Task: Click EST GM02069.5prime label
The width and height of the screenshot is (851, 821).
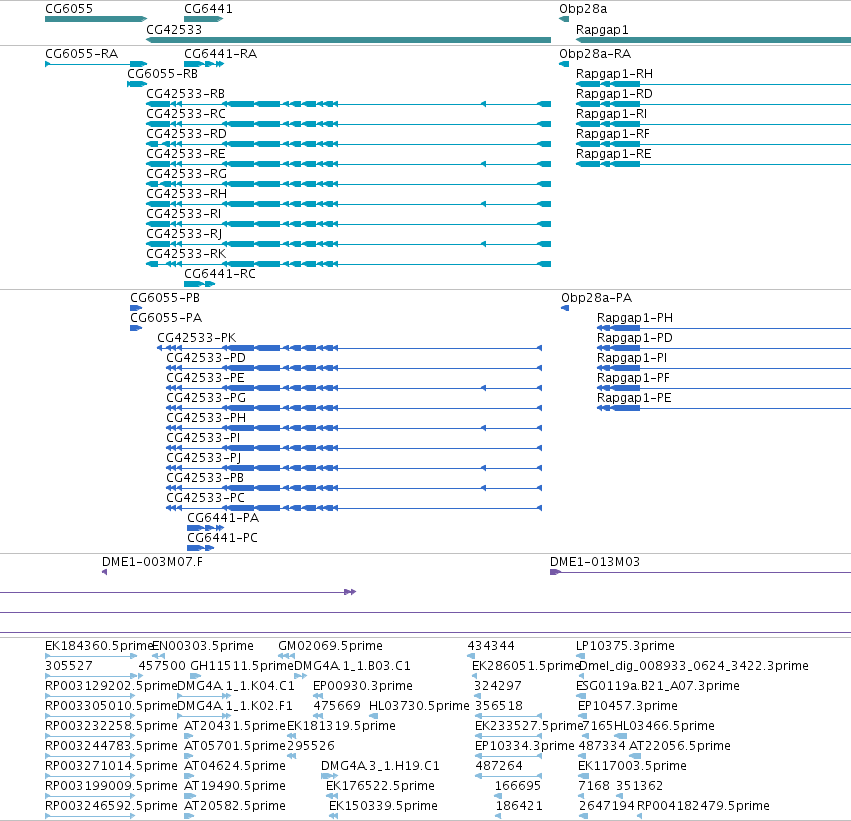Action: point(331,646)
